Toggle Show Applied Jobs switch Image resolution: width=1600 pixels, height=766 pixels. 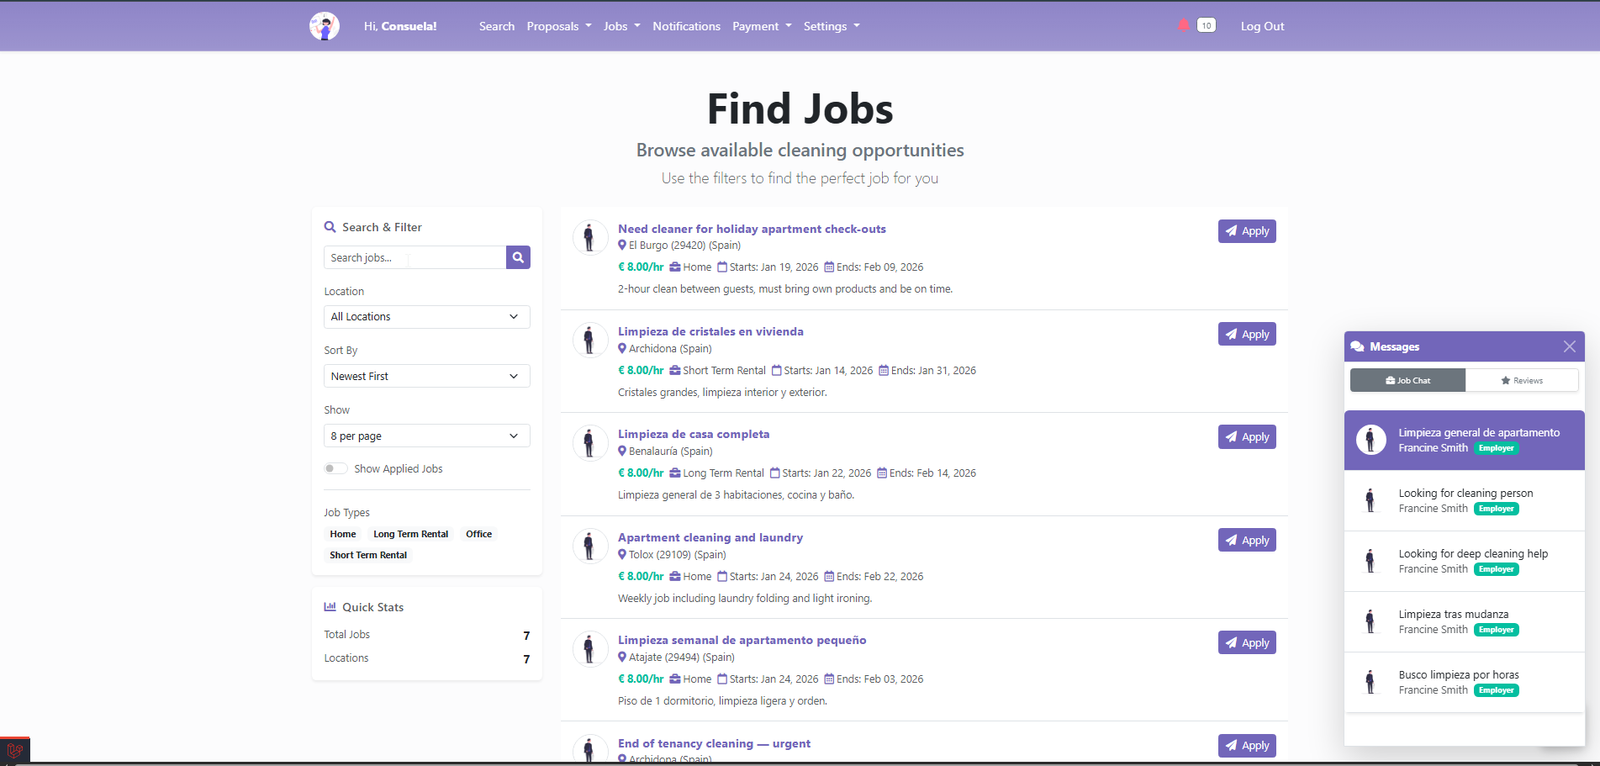[x=335, y=469]
